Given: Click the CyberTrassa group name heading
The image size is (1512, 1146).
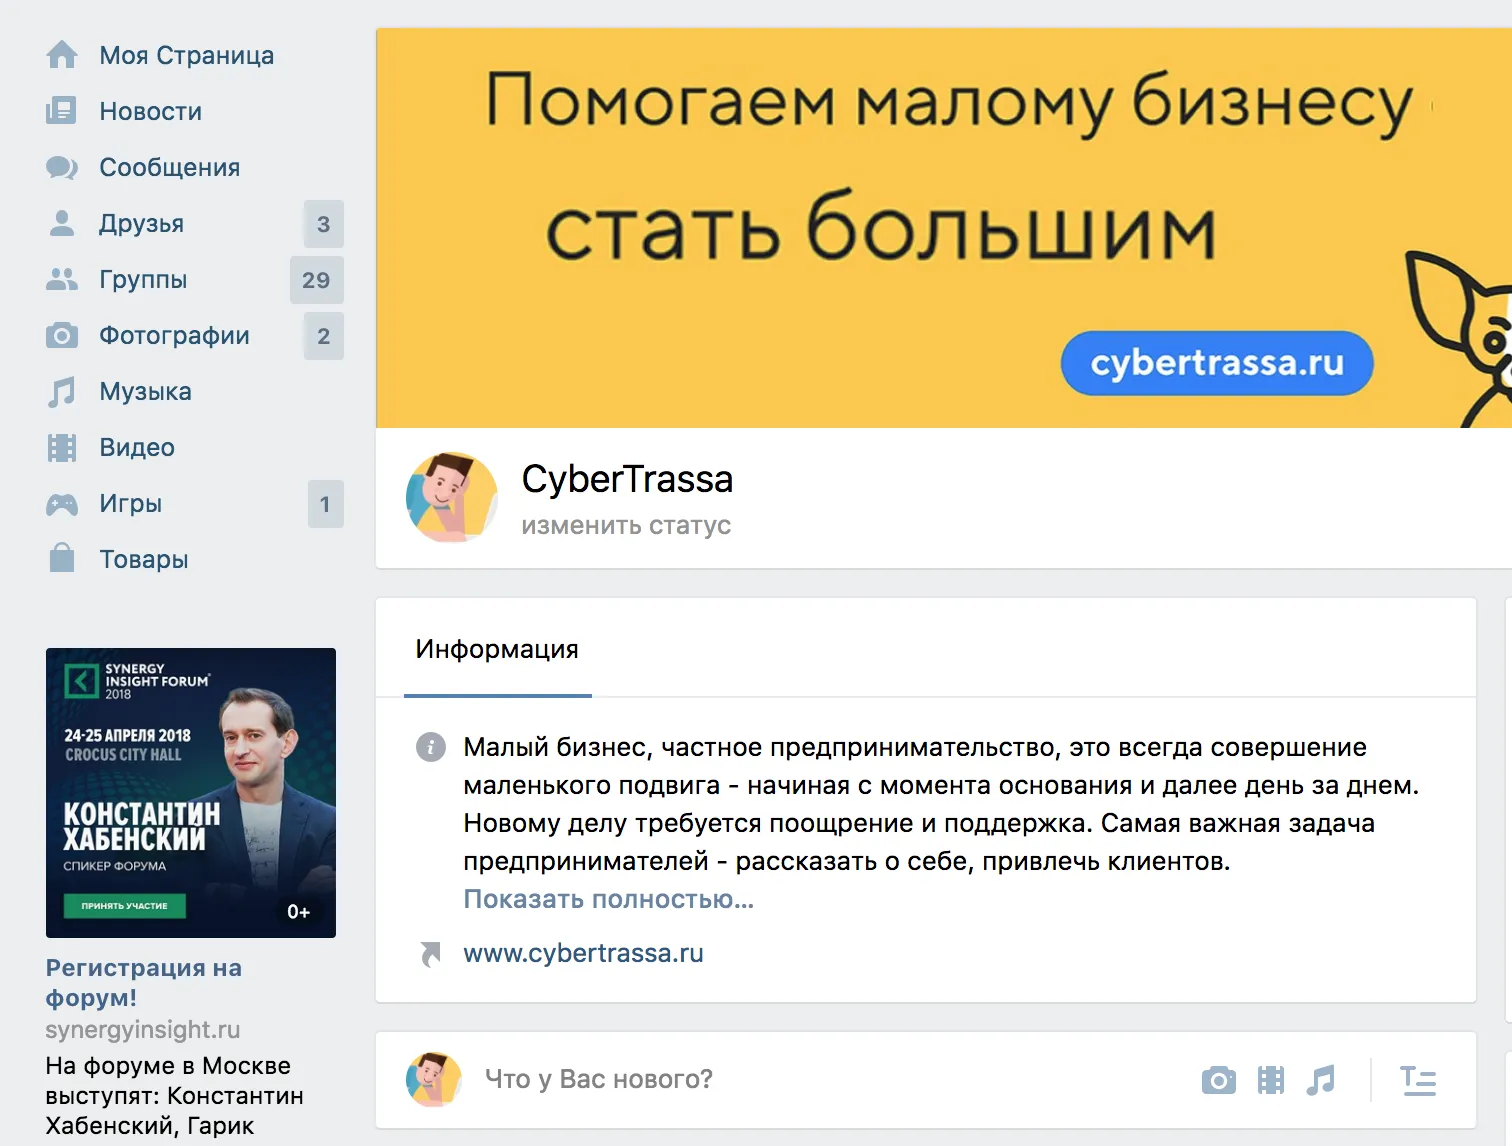Looking at the screenshot, I should pos(627,479).
